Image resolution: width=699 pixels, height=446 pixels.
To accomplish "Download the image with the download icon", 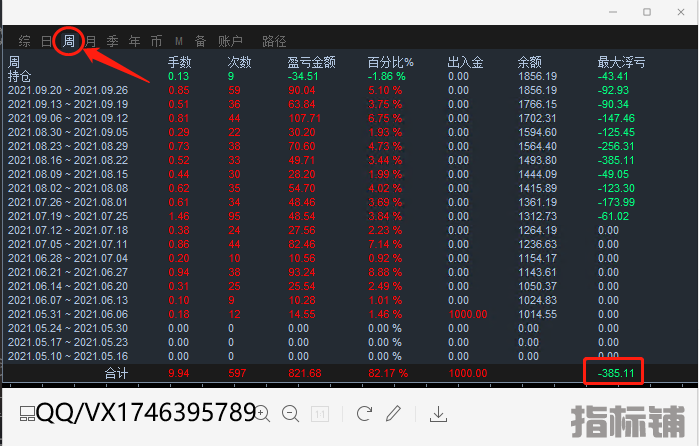I will [x=438, y=413].
